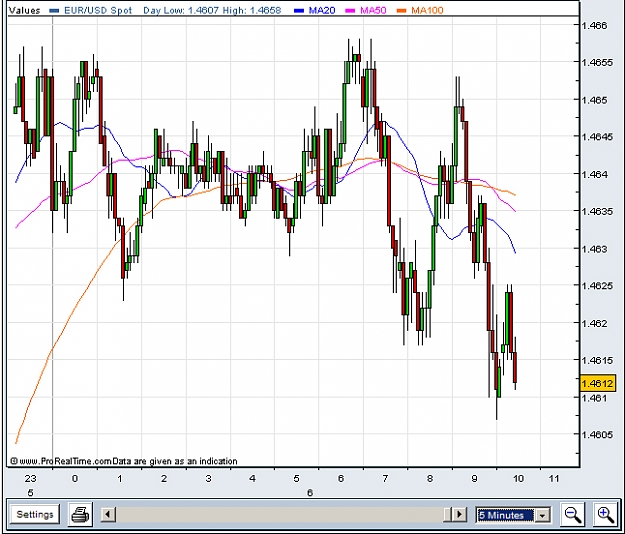Click the 1.4635 price axis label
The image size is (625, 534).
coord(597,211)
